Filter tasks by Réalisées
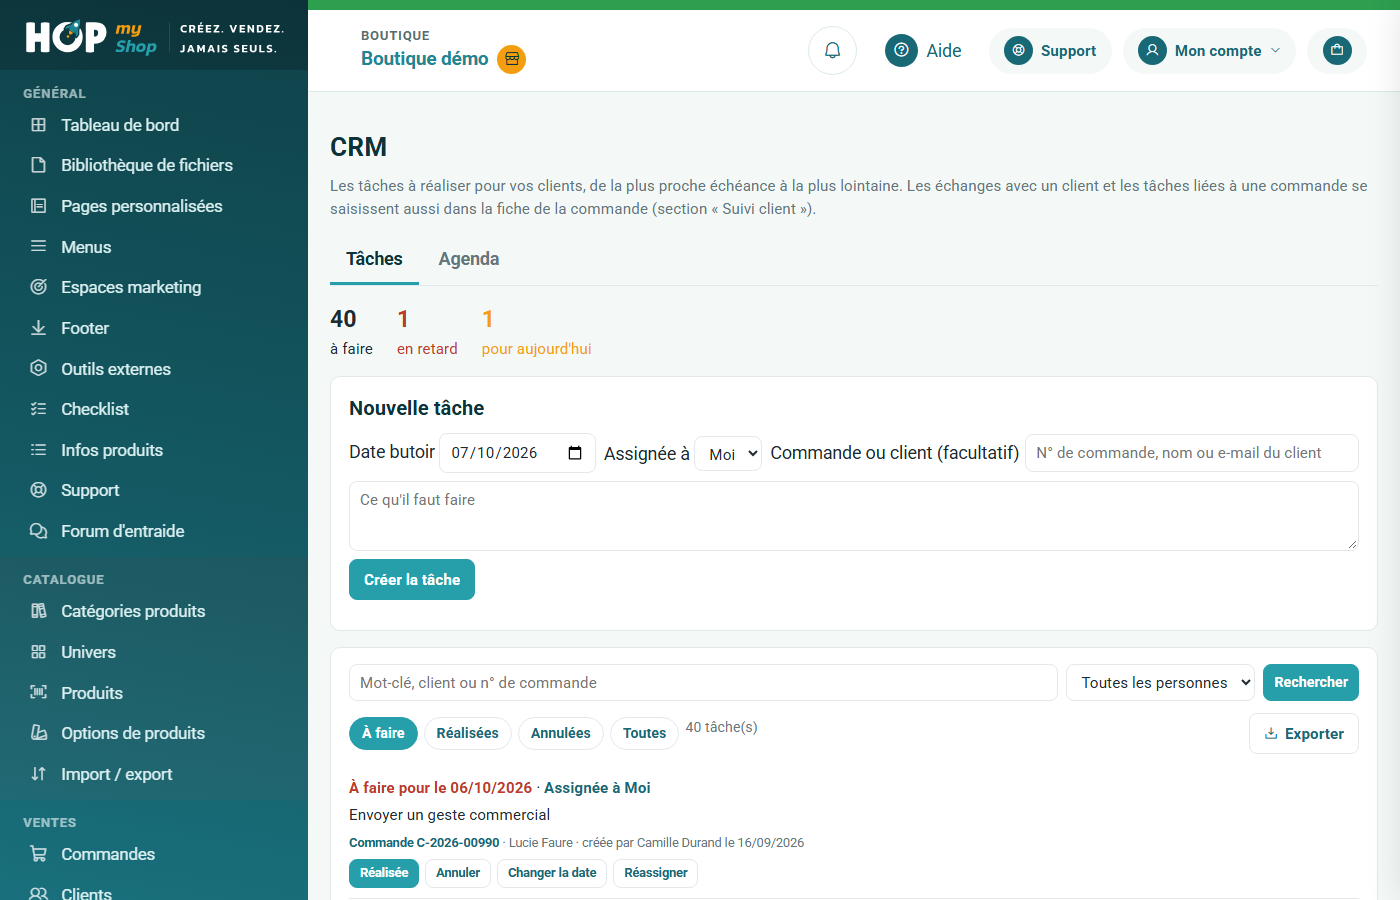This screenshot has width=1400, height=900. (x=468, y=733)
